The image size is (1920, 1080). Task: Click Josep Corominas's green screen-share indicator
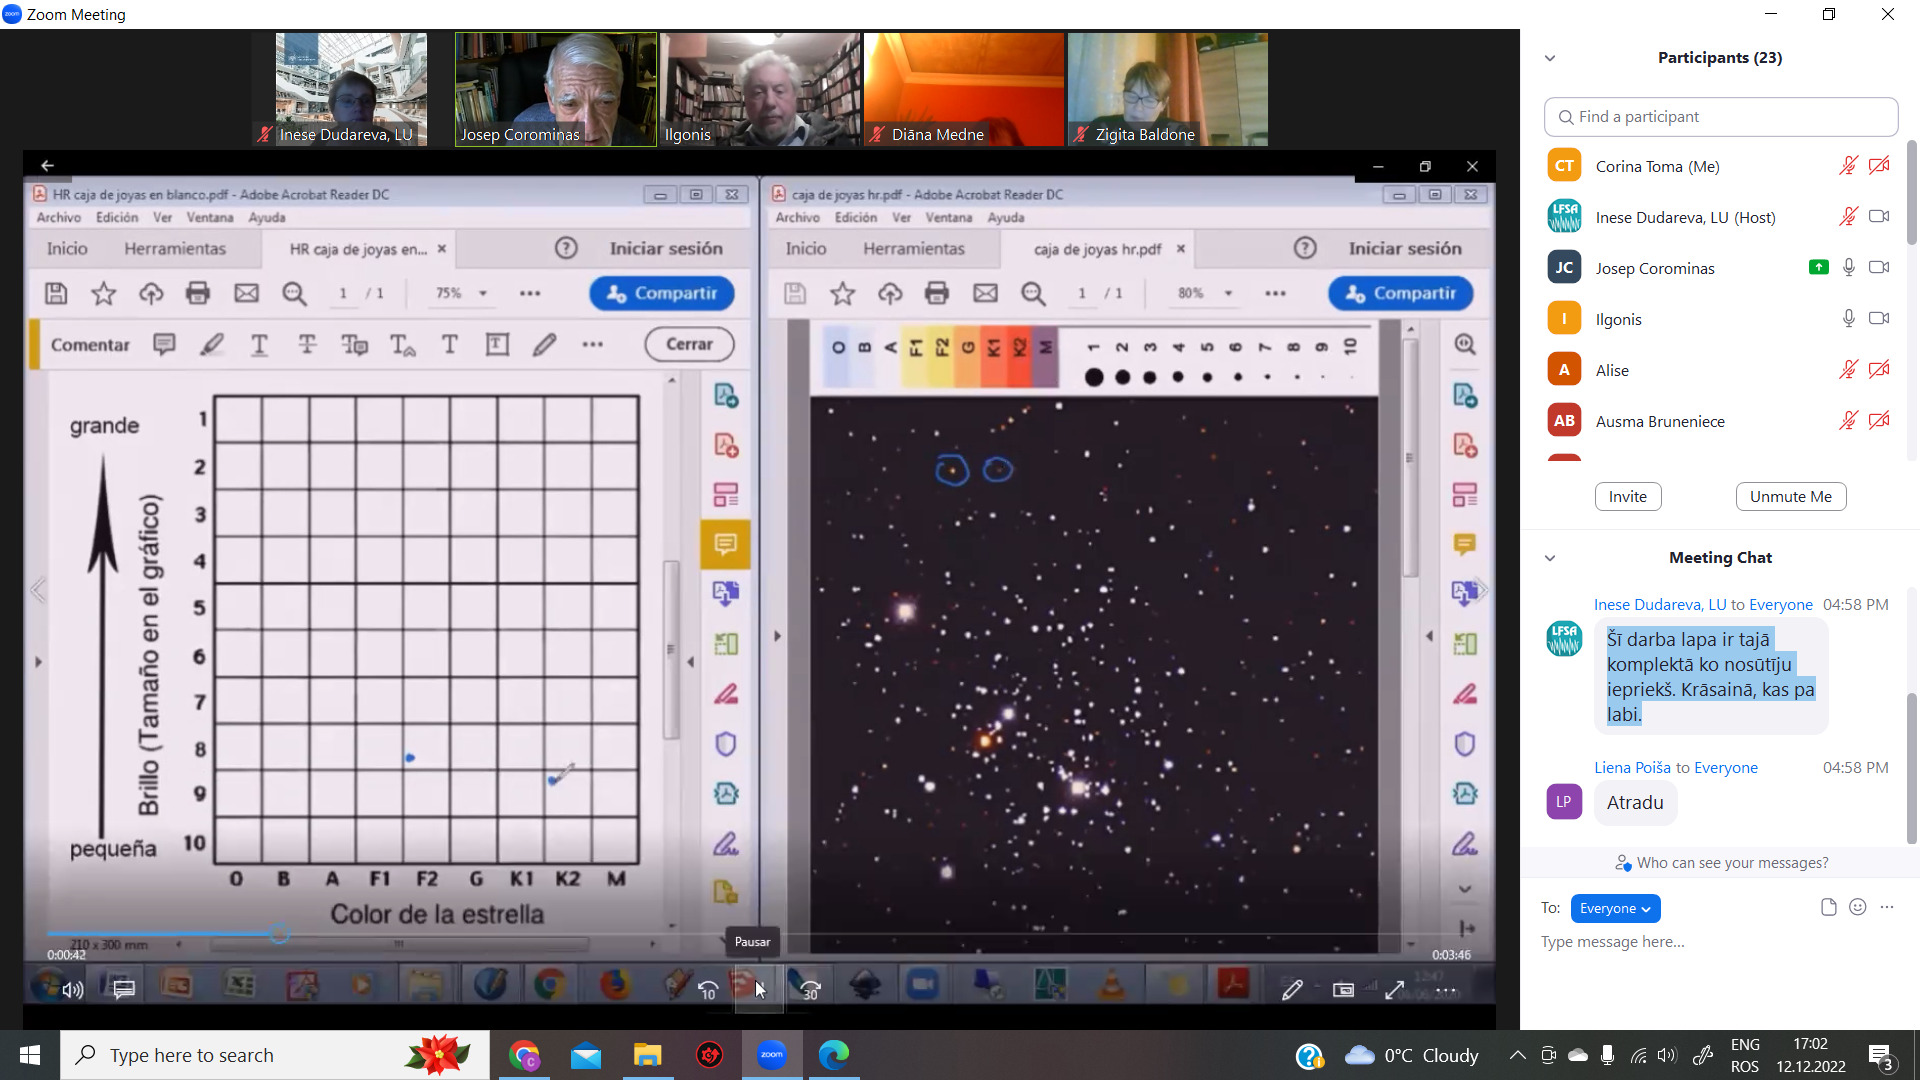point(1818,267)
